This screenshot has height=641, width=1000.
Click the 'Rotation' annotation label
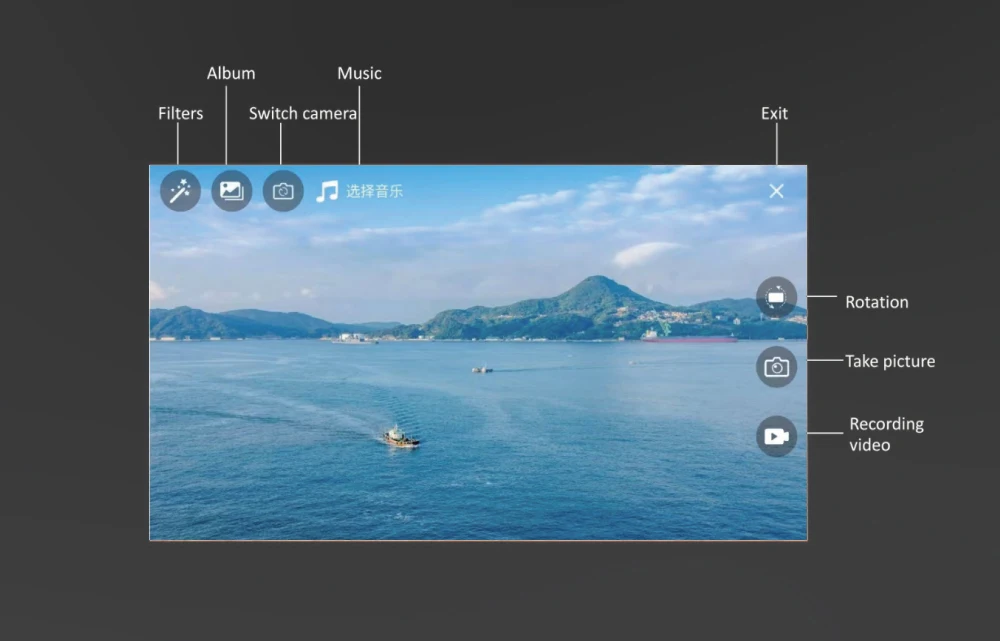pyautogui.click(x=877, y=302)
